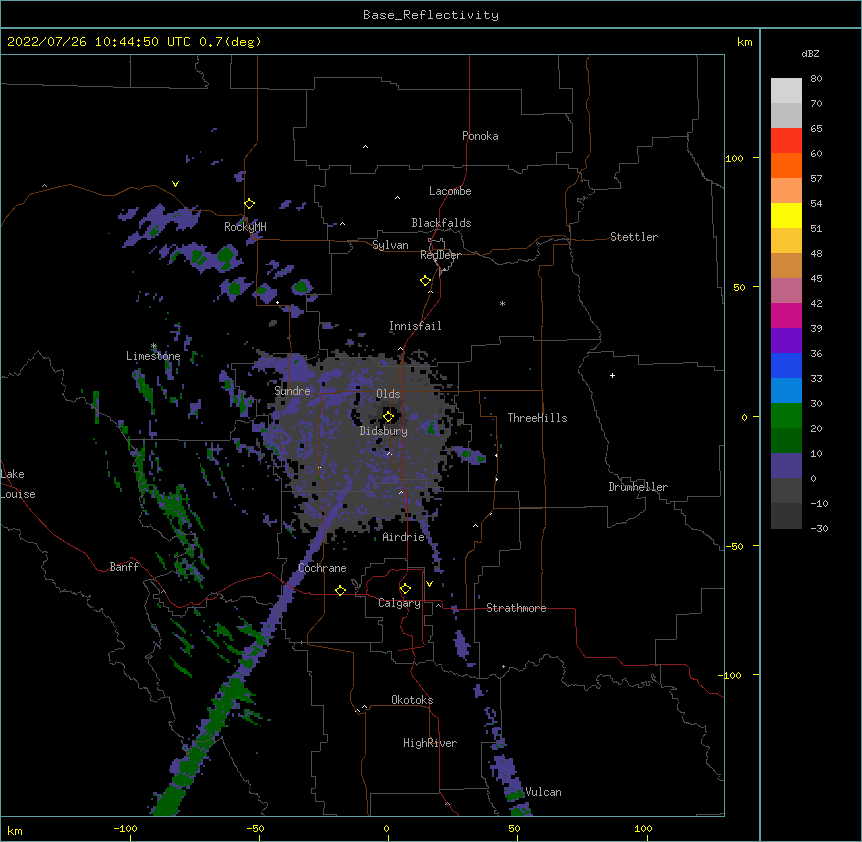Click the Base_Reflectivity title
Image resolution: width=862 pixels, height=842 pixels.
pos(431,15)
